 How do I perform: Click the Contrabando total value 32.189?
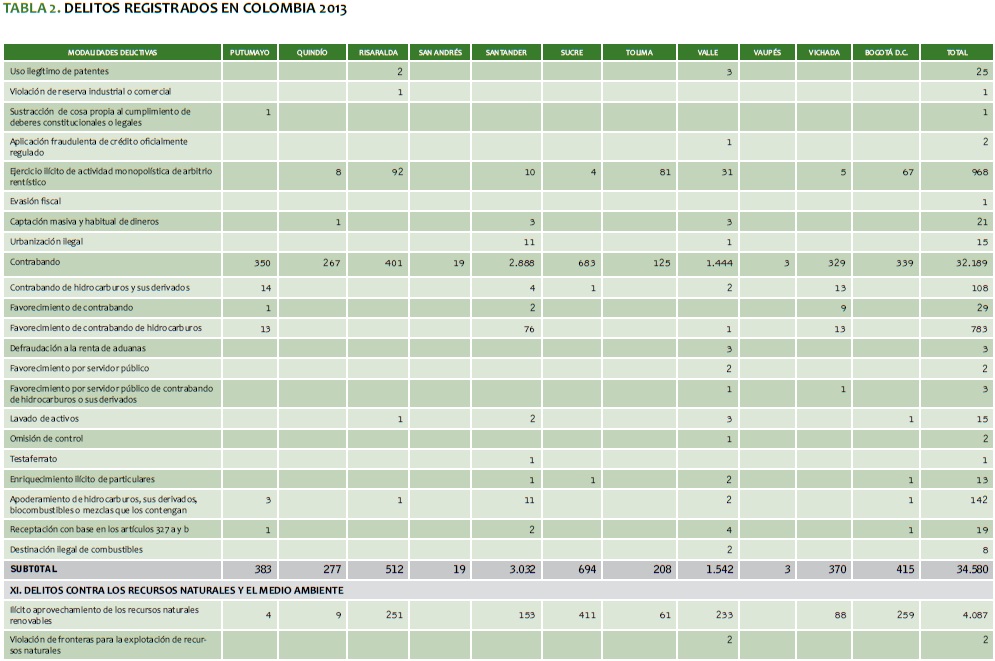(968, 264)
